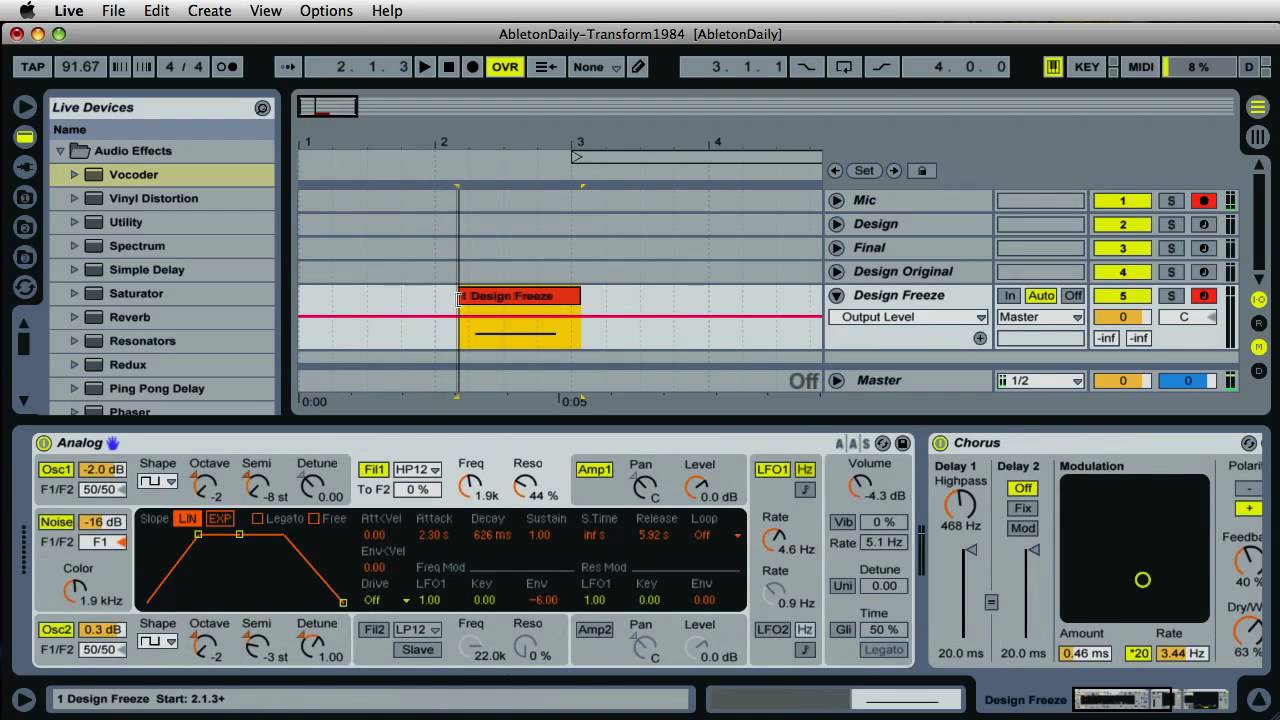Click the TAP tempo button

[33, 67]
